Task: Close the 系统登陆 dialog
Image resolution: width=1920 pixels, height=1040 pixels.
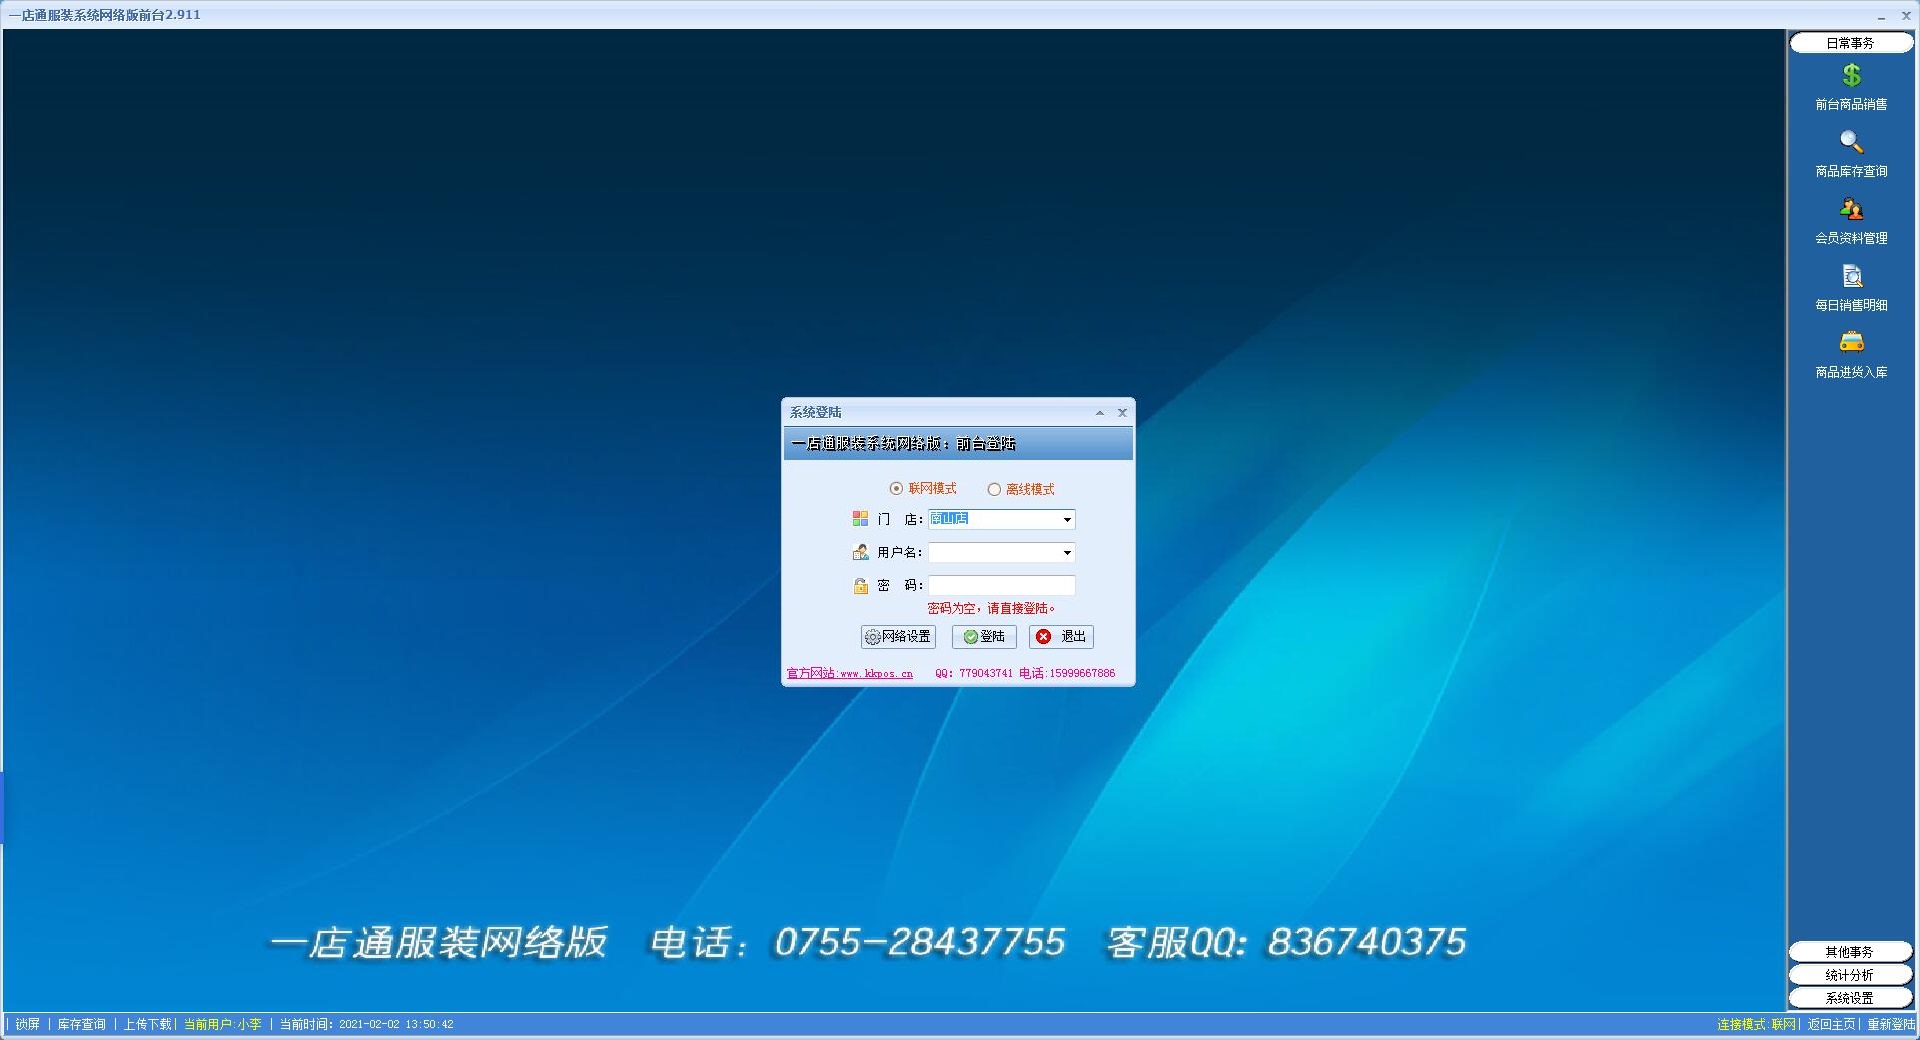Action: coord(1122,413)
